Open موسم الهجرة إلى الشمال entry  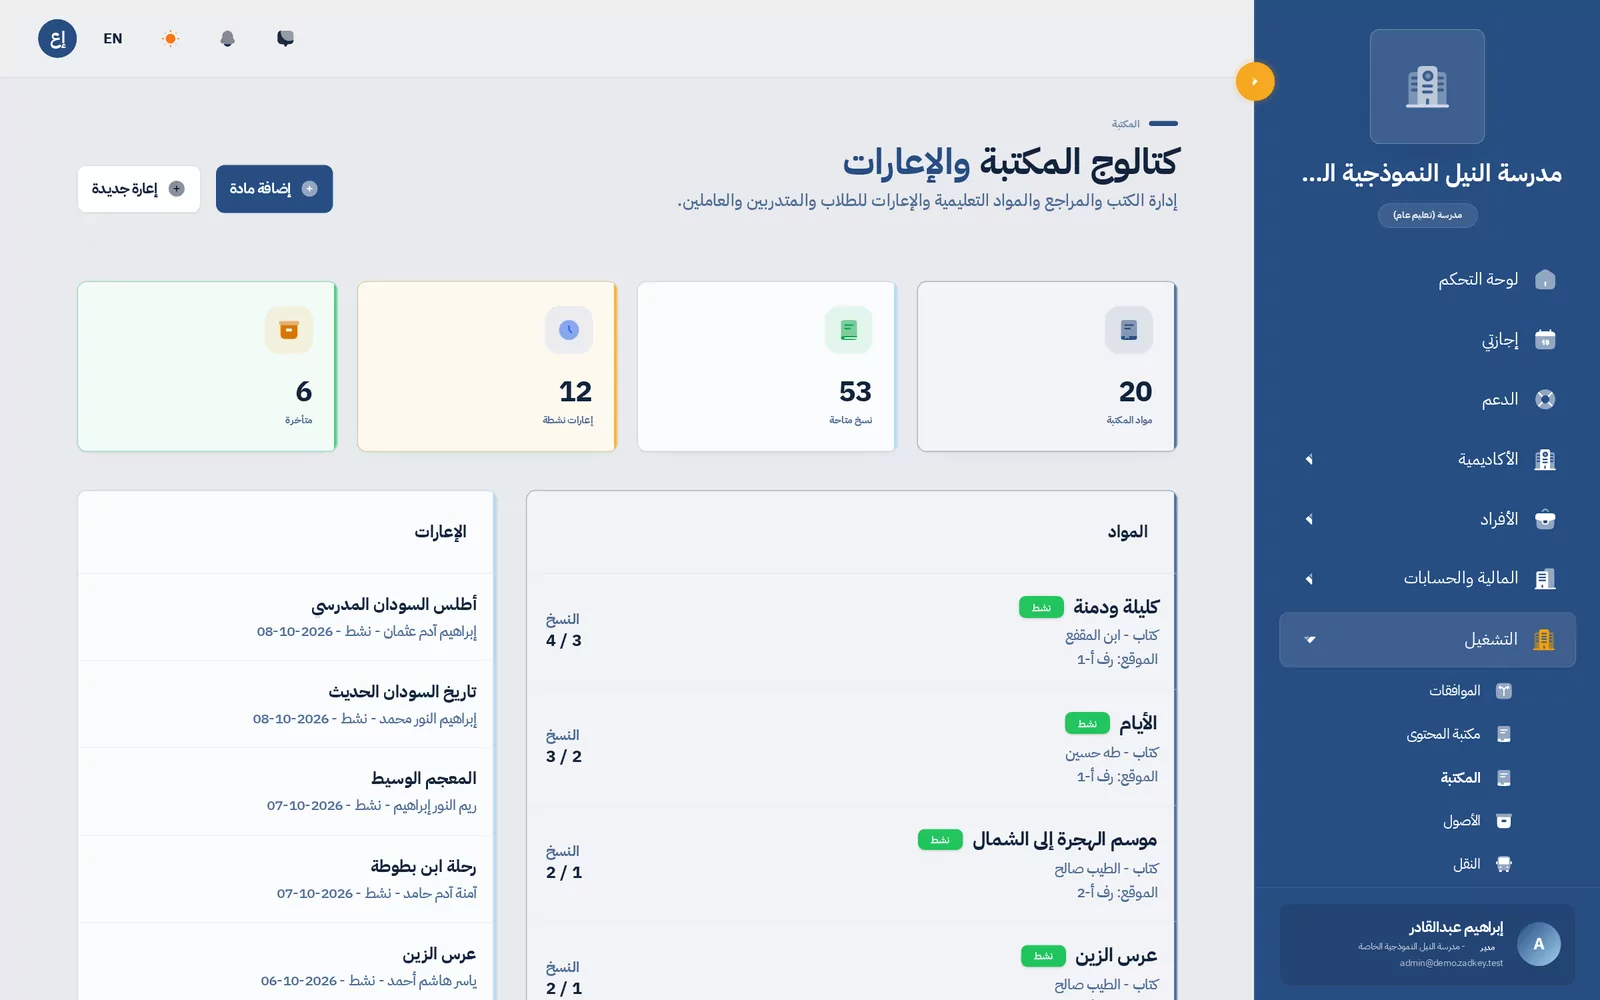tap(851, 865)
